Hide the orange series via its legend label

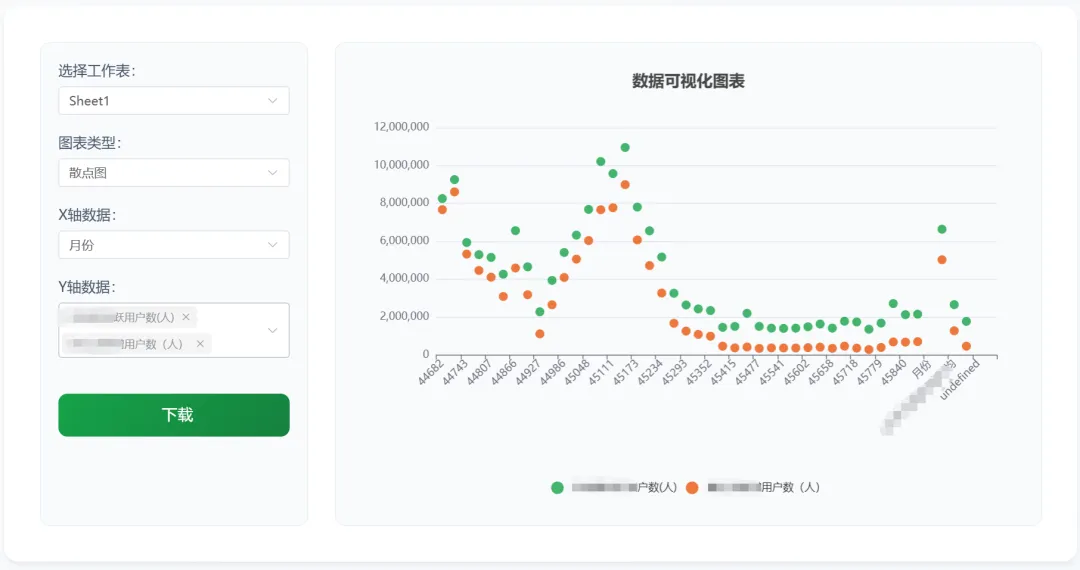tap(764, 488)
